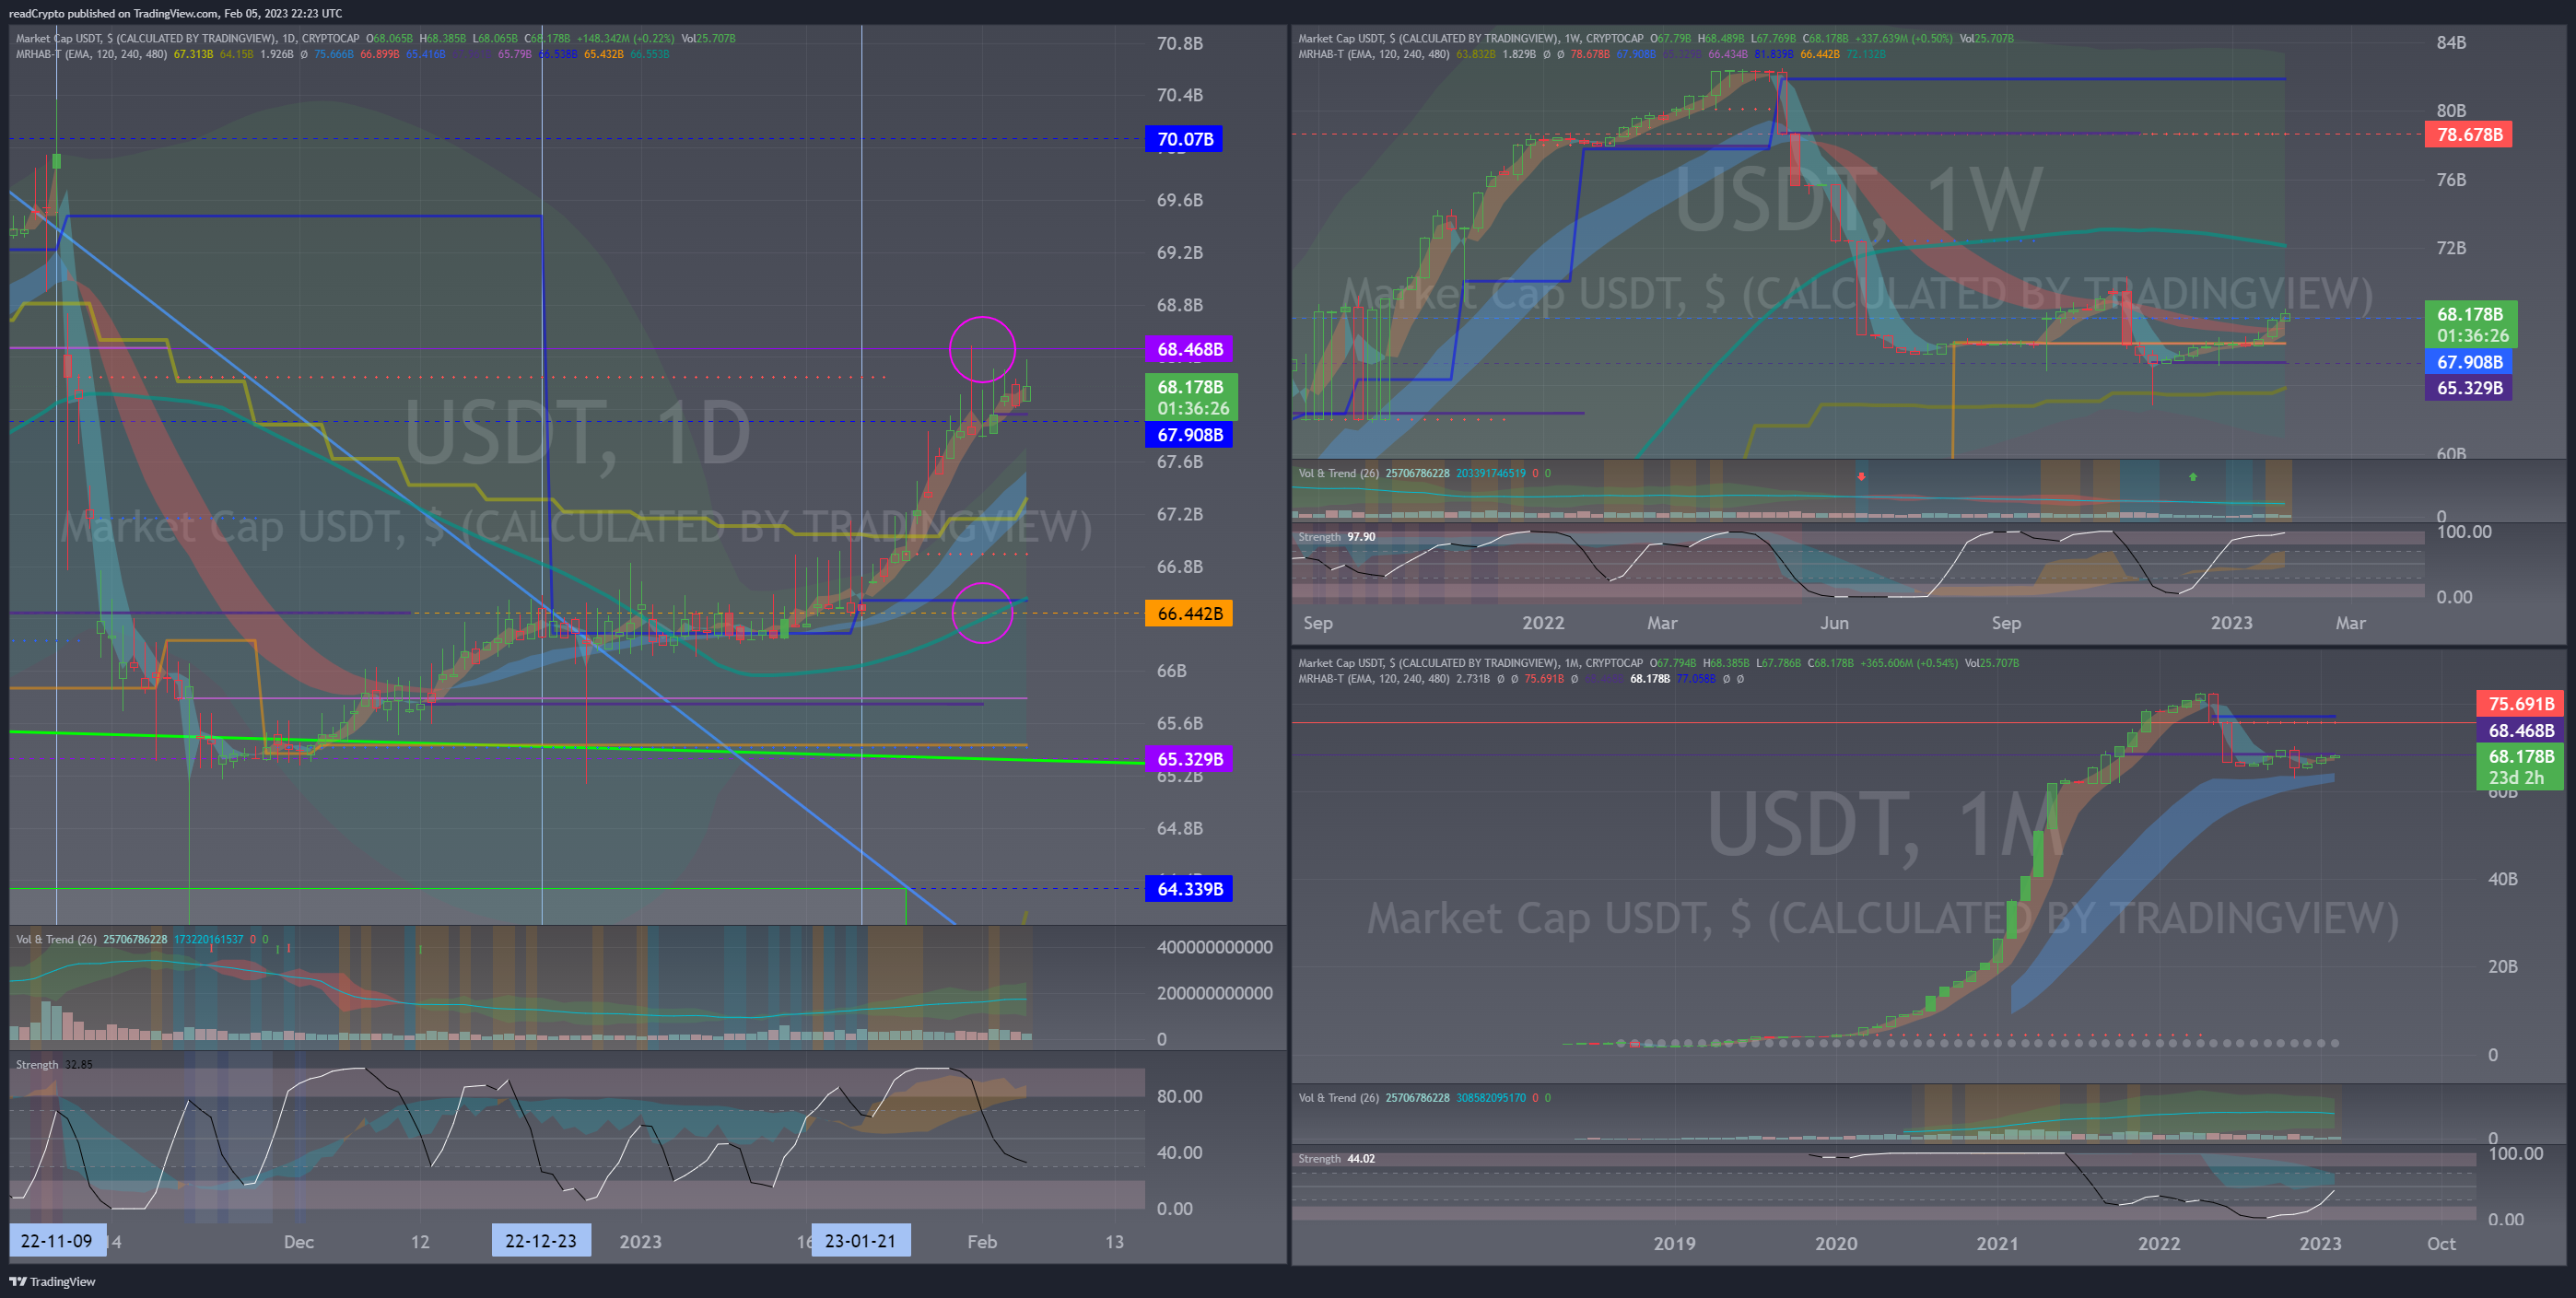Viewport: 2576px width, 1298px height.
Task: Click the 2022 label on weekly time axis
Action: (x=1543, y=623)
